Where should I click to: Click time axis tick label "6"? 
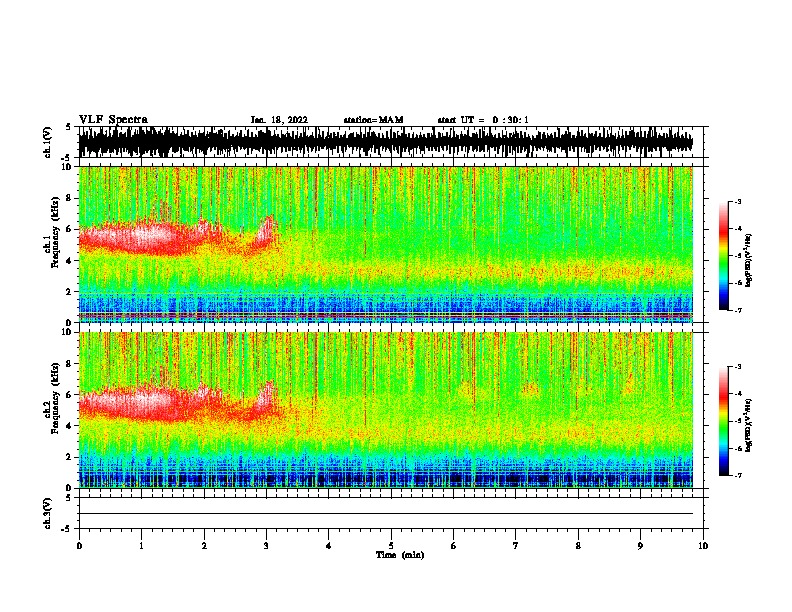454,546
